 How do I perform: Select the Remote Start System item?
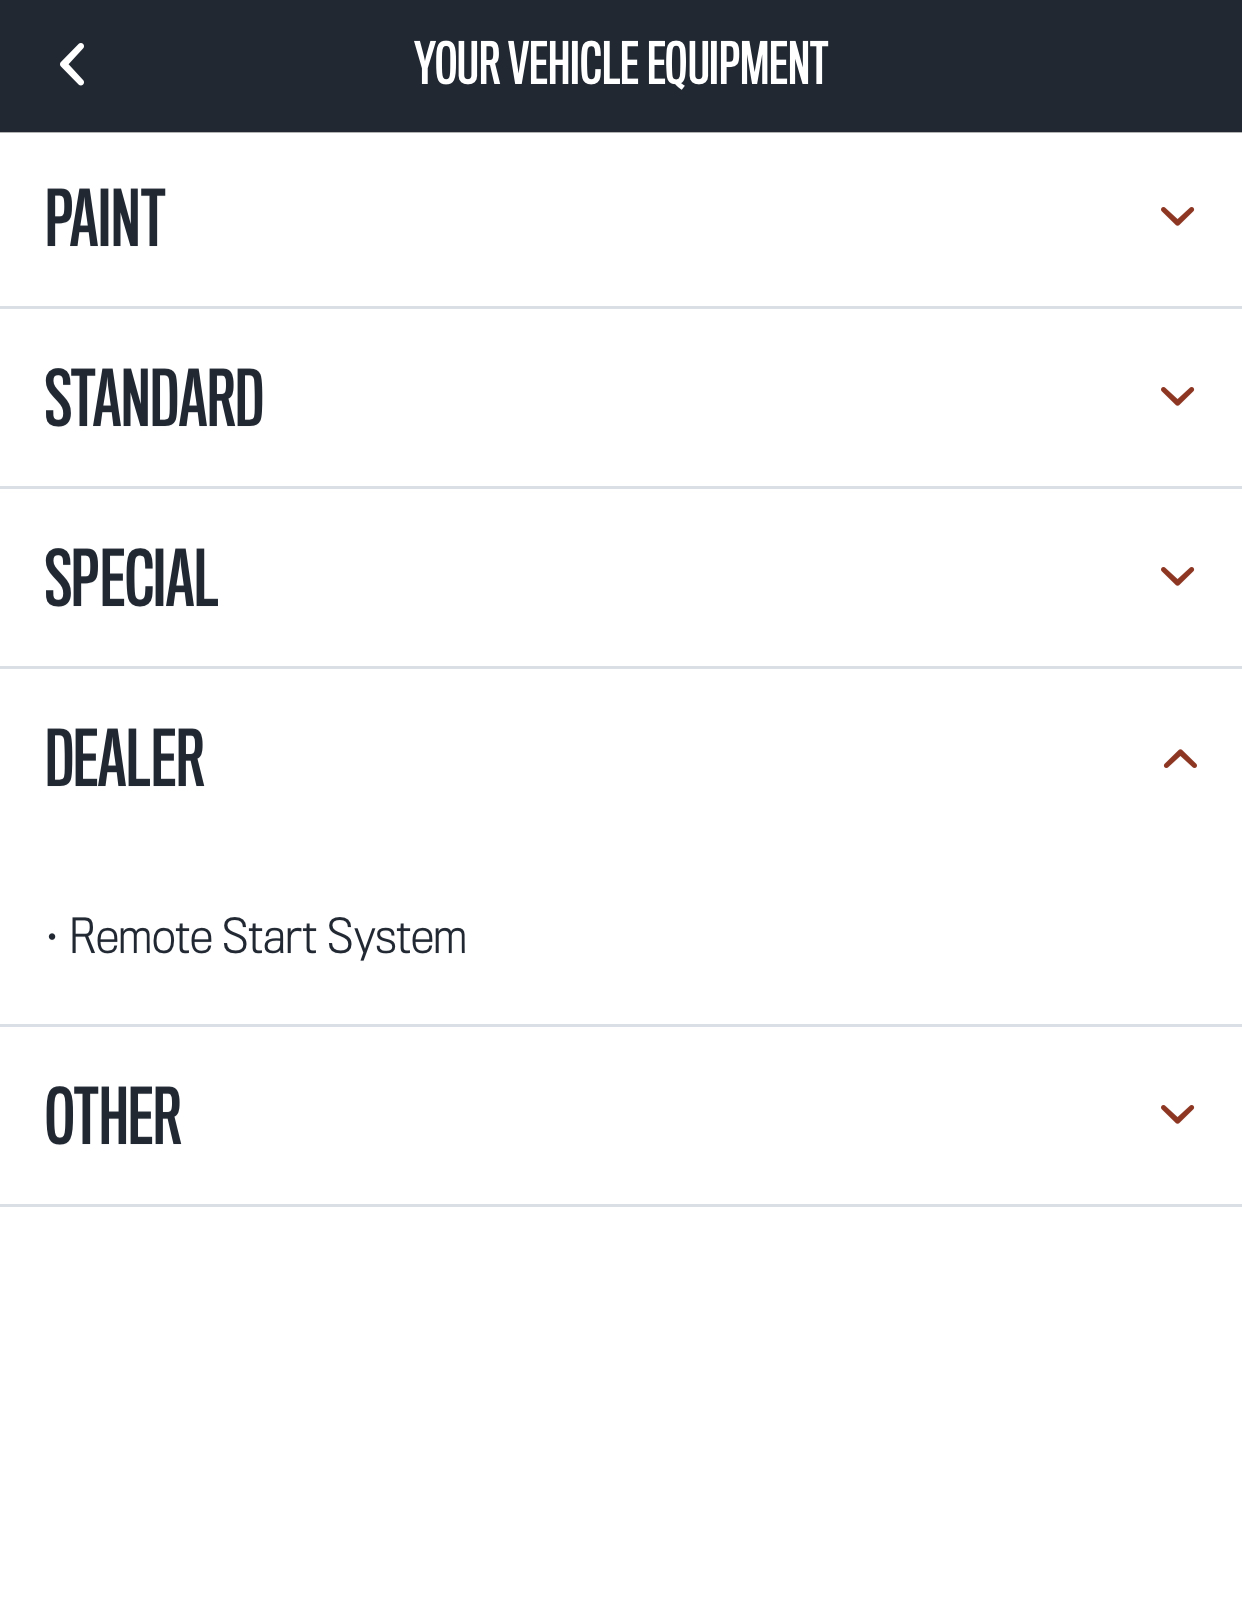click(268, 938)
